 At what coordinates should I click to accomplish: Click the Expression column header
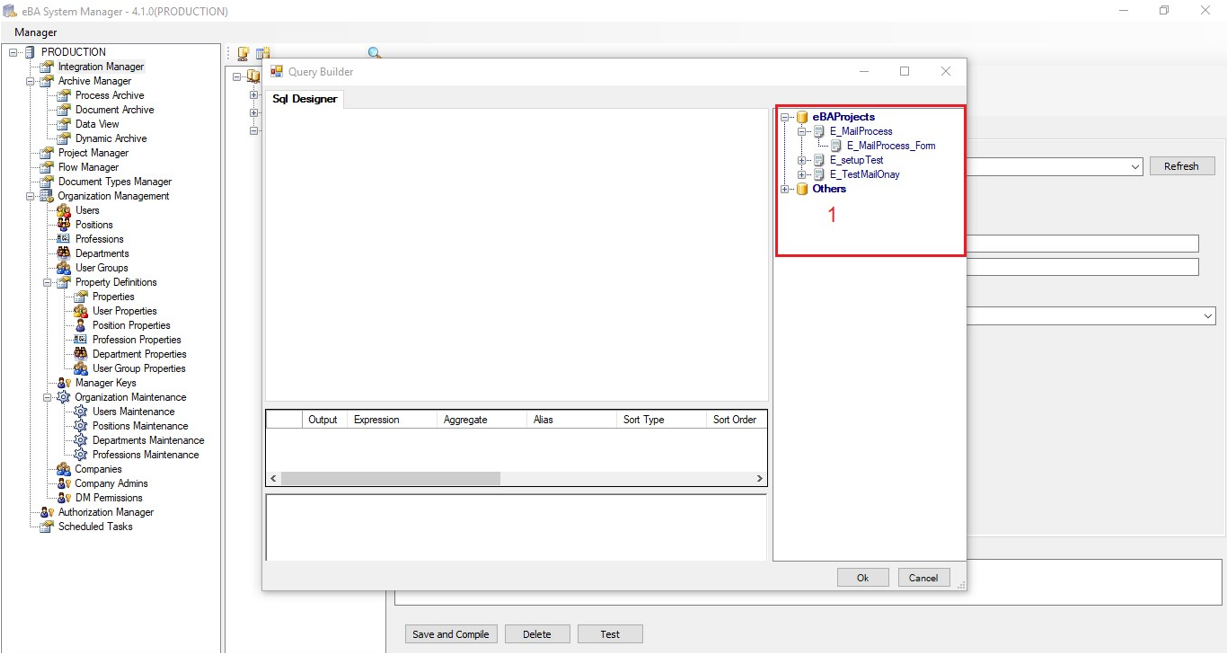pos(391,420)
